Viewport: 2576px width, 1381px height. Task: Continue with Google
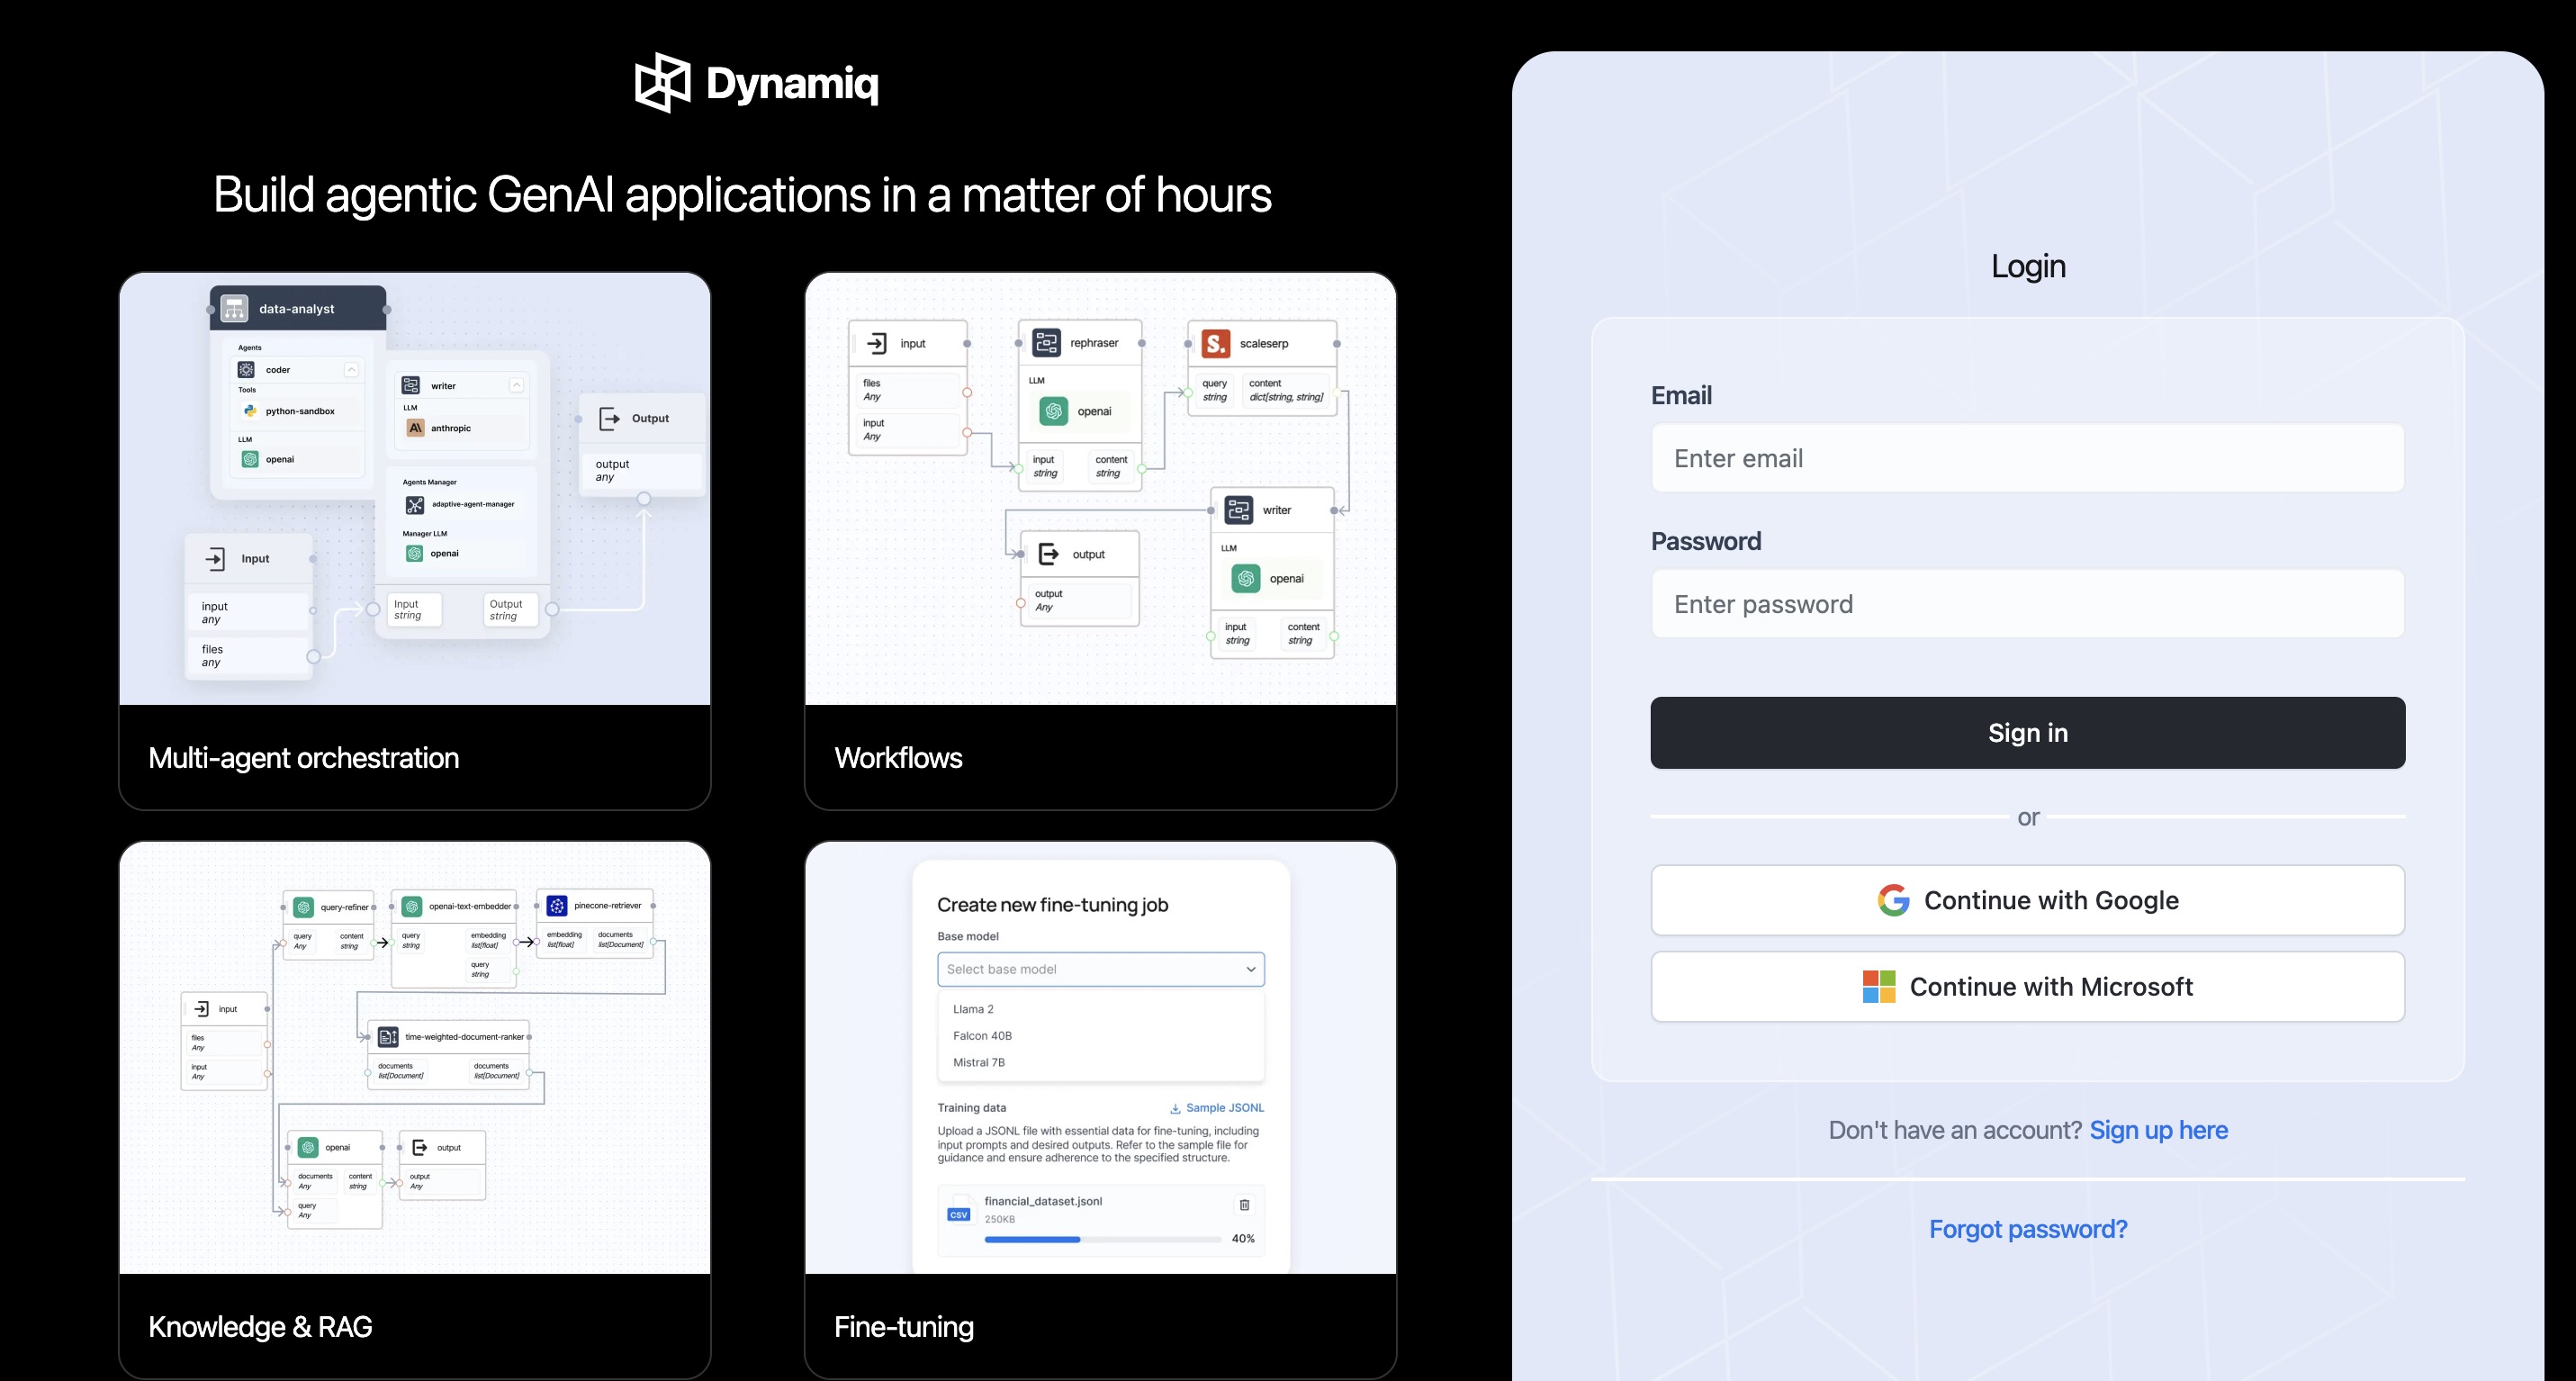coord(2027,899)
